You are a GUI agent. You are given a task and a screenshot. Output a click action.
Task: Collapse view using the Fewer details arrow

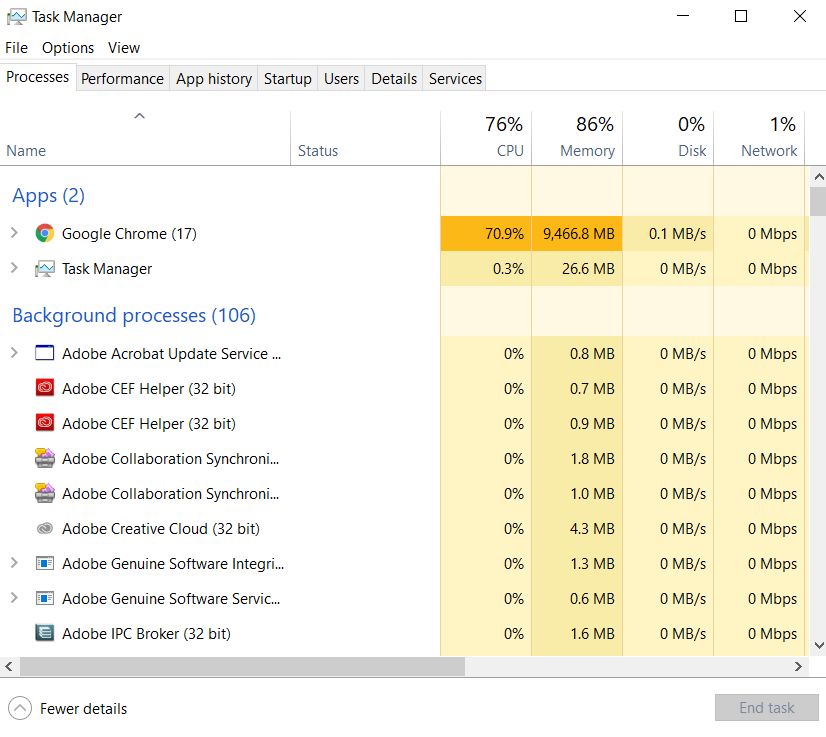click(20, 708)
